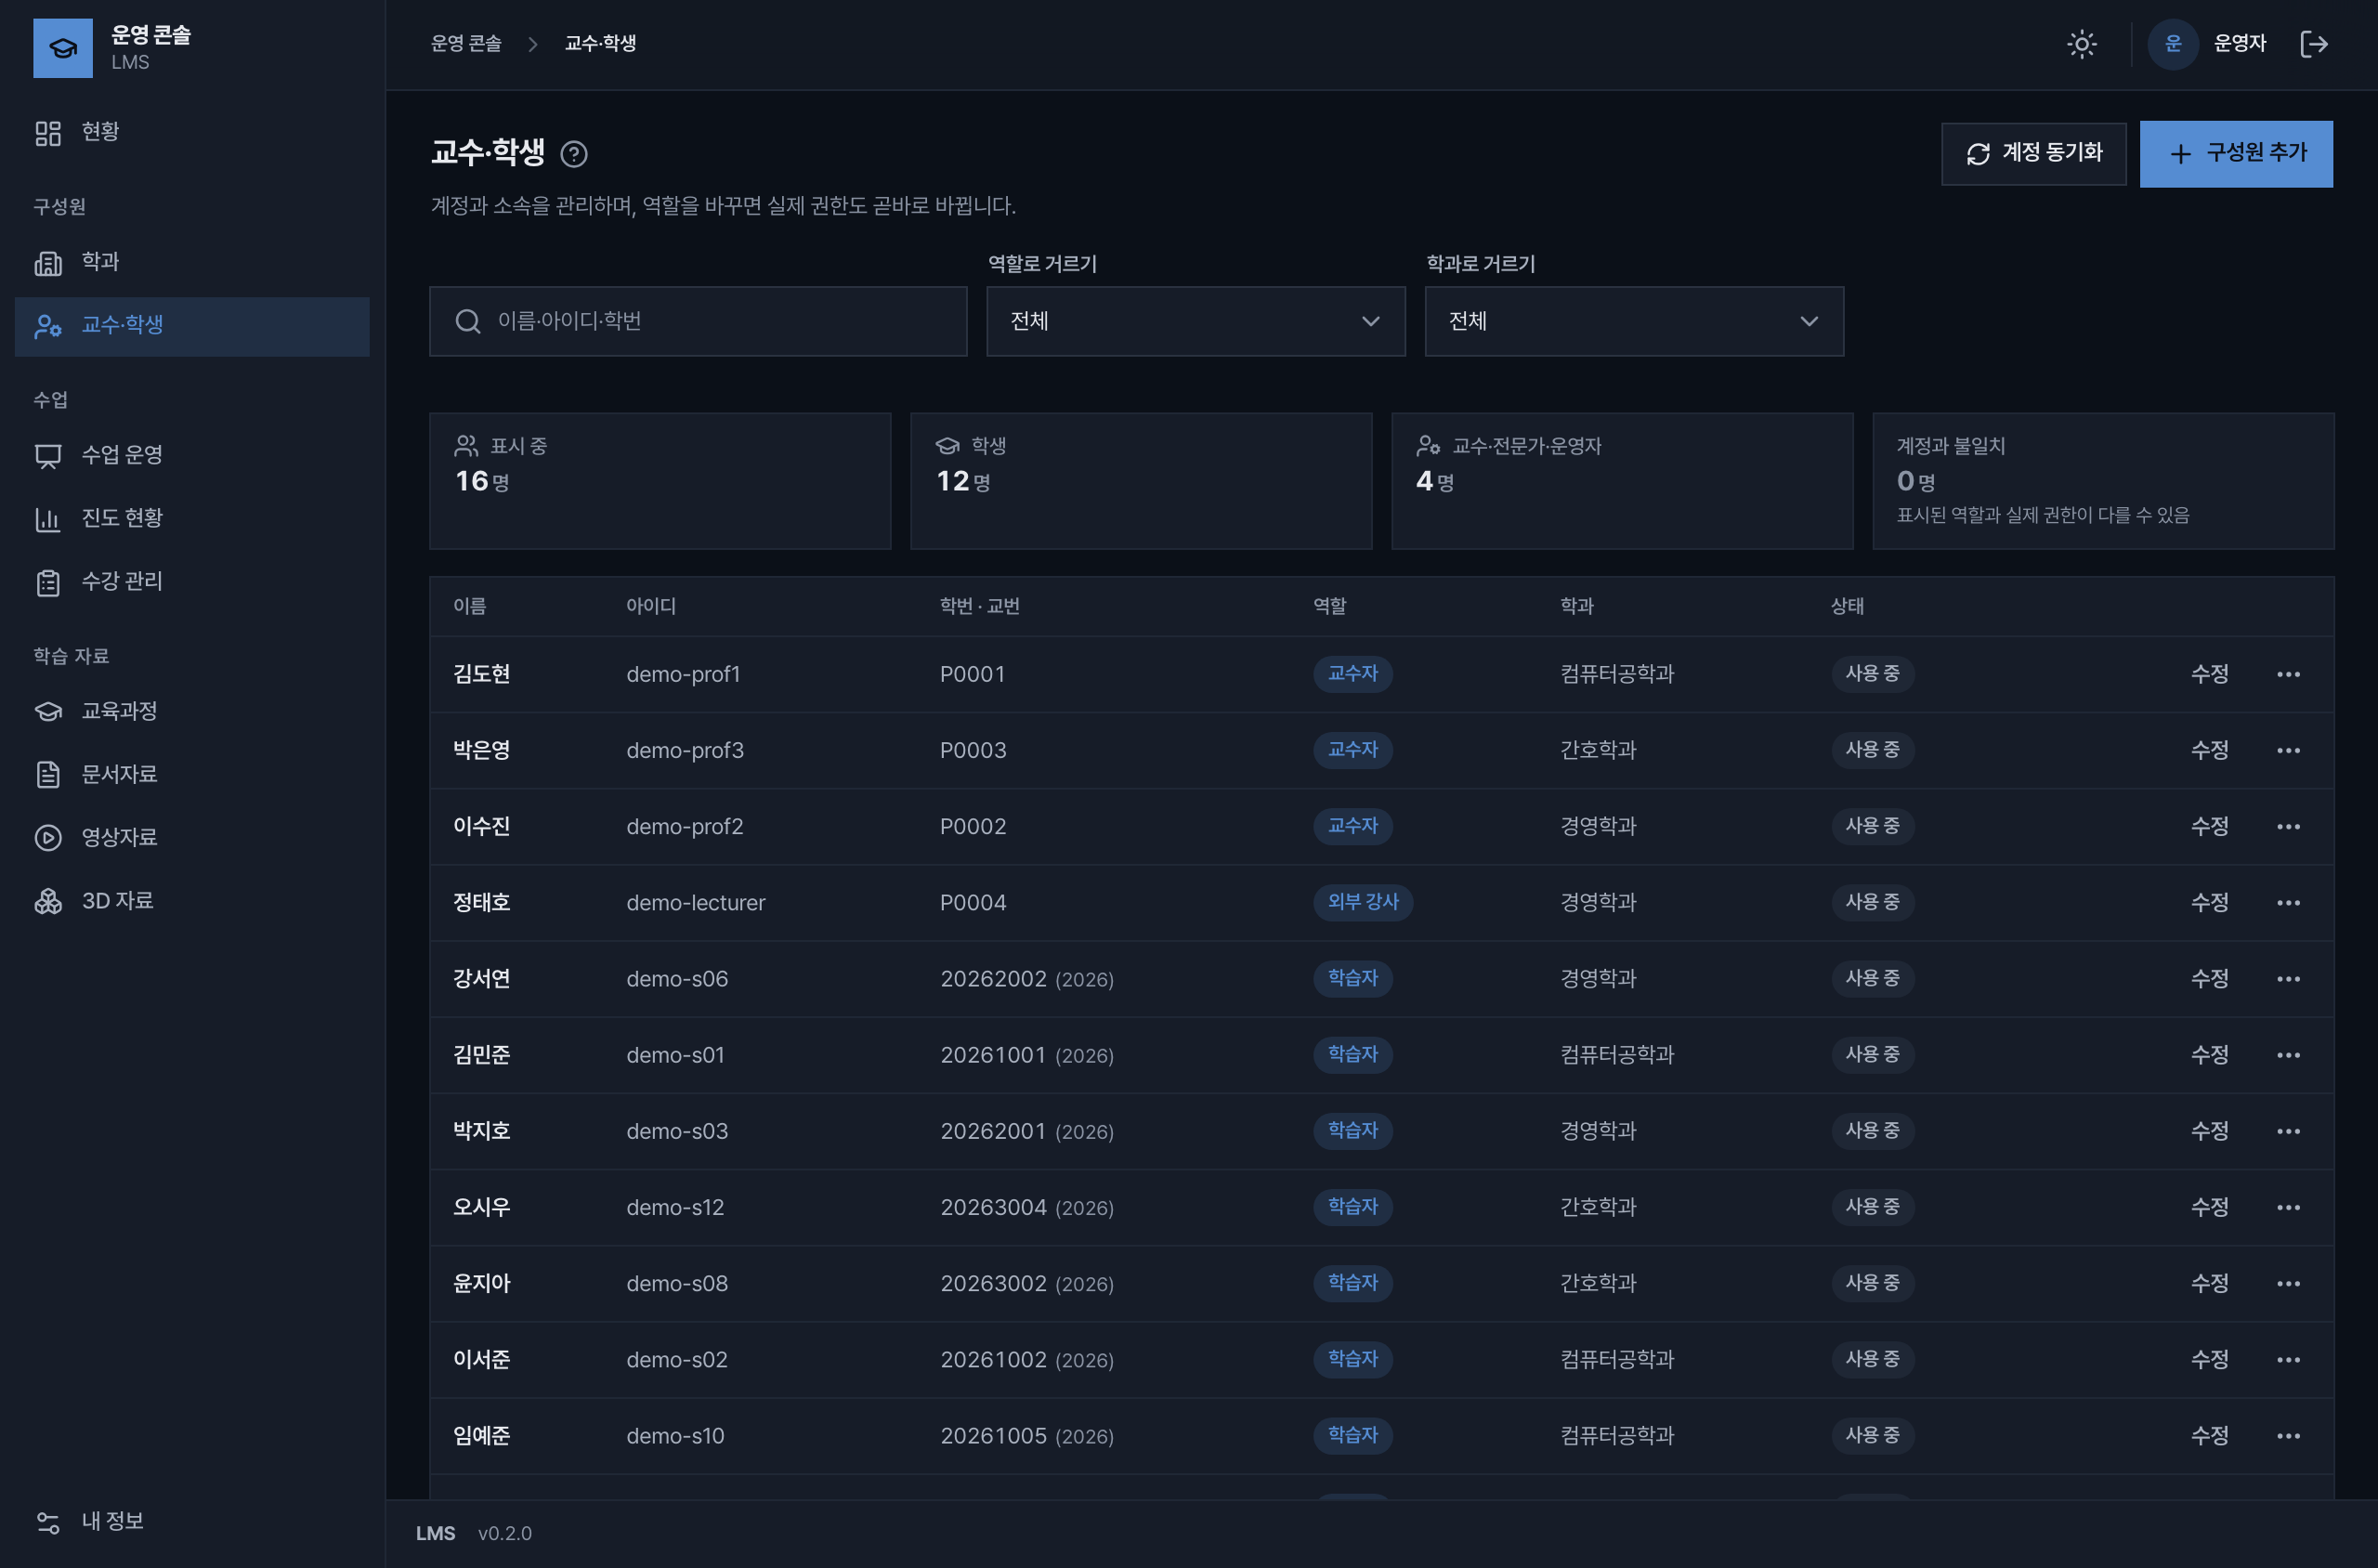Expand the 학과로 거르기 dropdown
This screenshot has height=1568, width=2378.
pyautogui.click(x=1634, y=321)
